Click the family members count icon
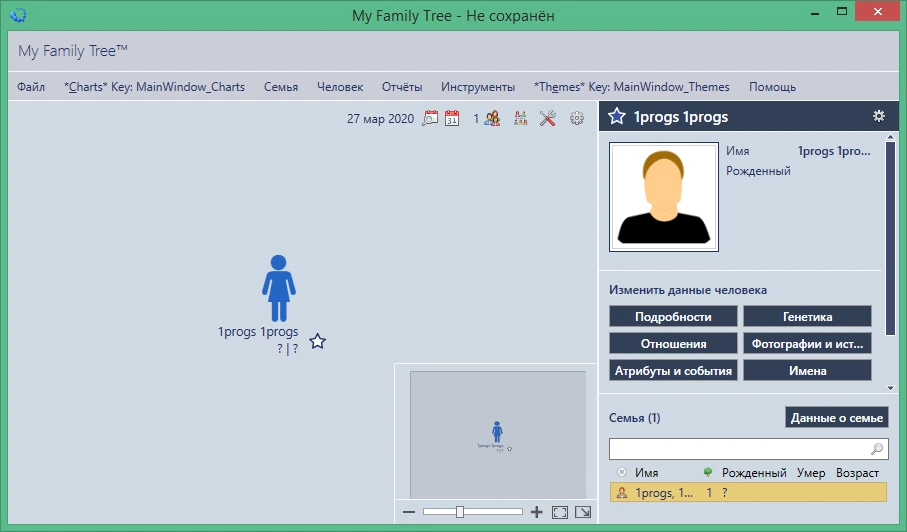 tap(492, 119)
